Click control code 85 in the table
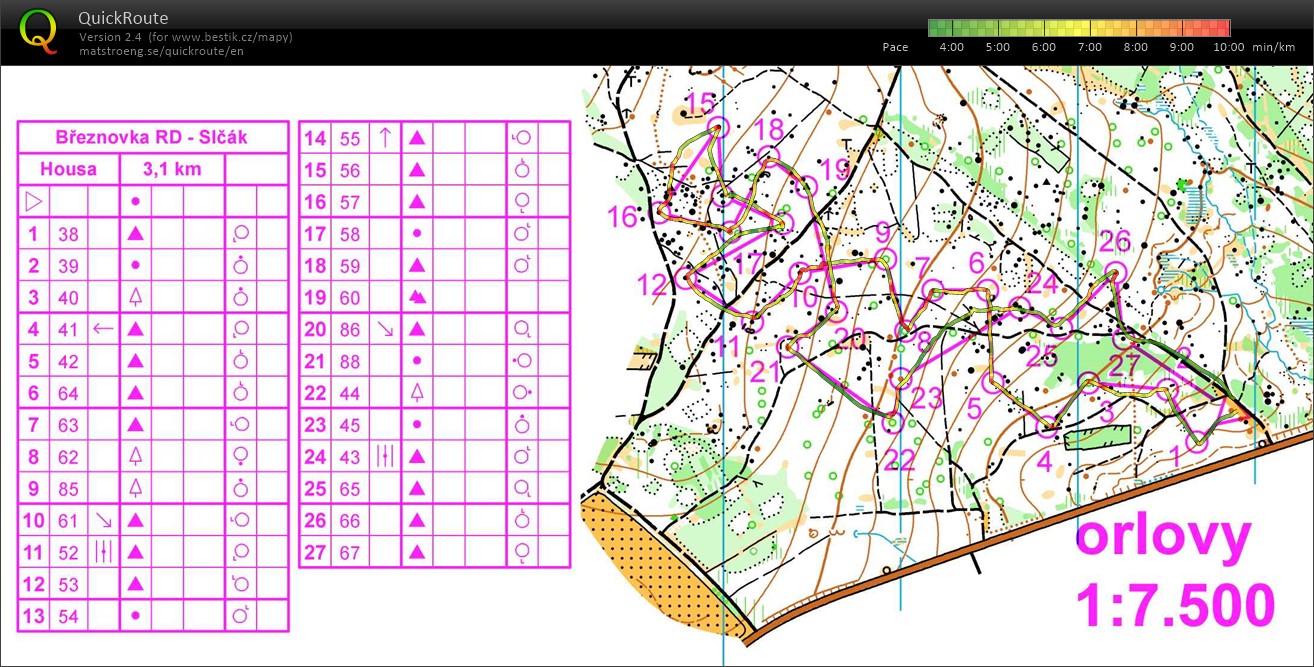Image resolution: width=1314 pixels, height=667 pixels. [68, 488]
